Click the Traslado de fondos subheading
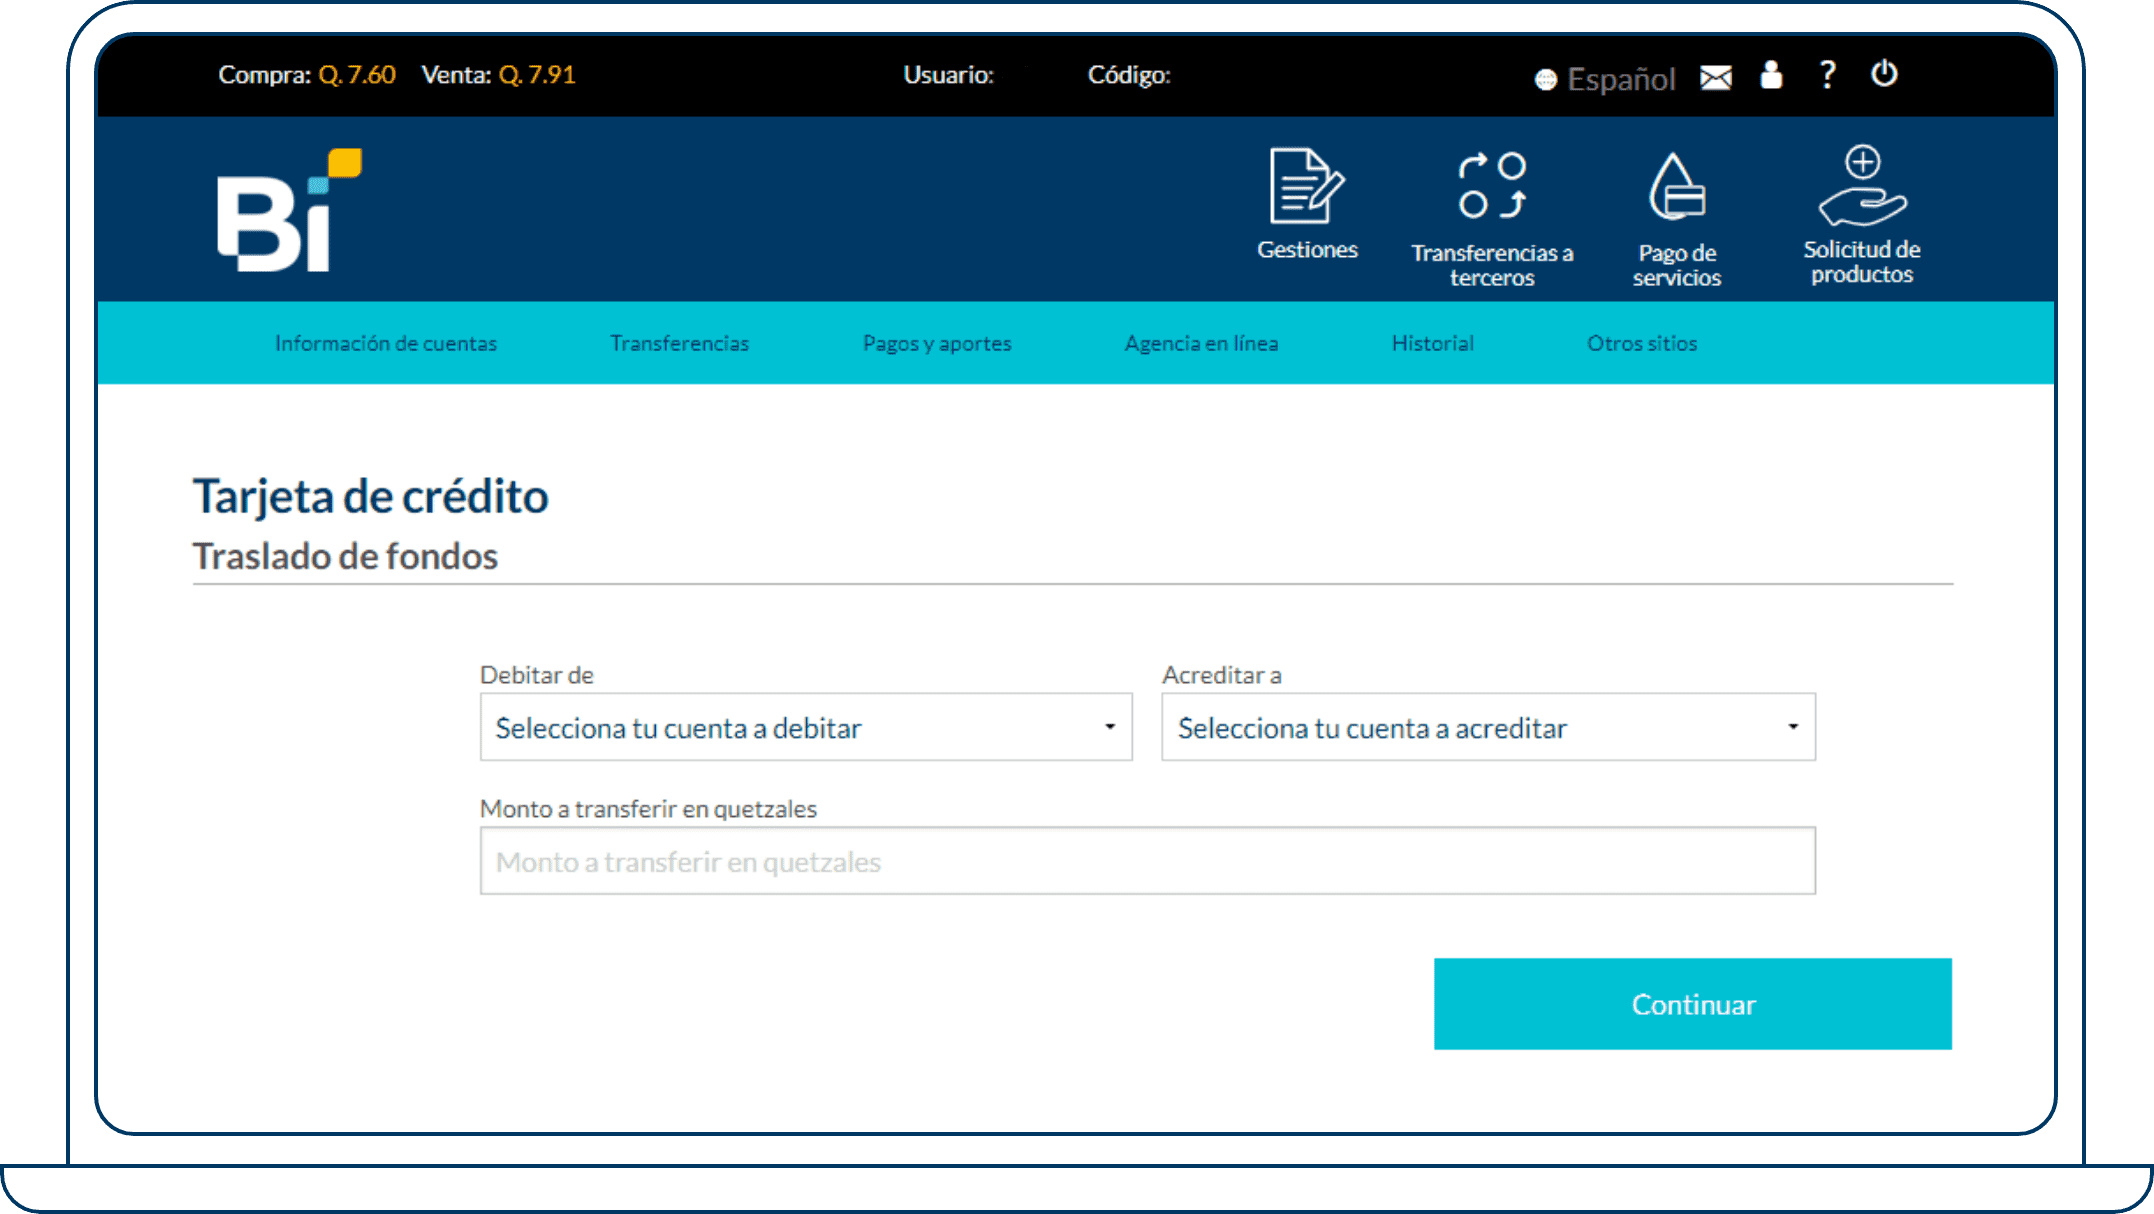2154x1214 pixels. coord(345,556)
